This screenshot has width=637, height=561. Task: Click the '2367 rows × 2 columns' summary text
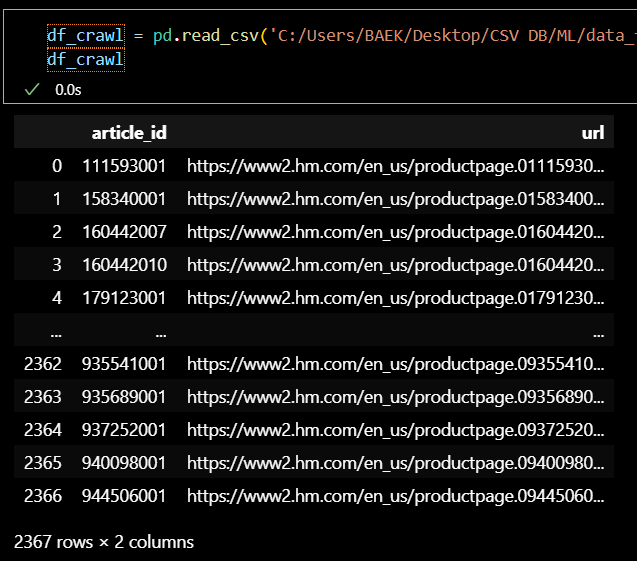tap(104, 542)
